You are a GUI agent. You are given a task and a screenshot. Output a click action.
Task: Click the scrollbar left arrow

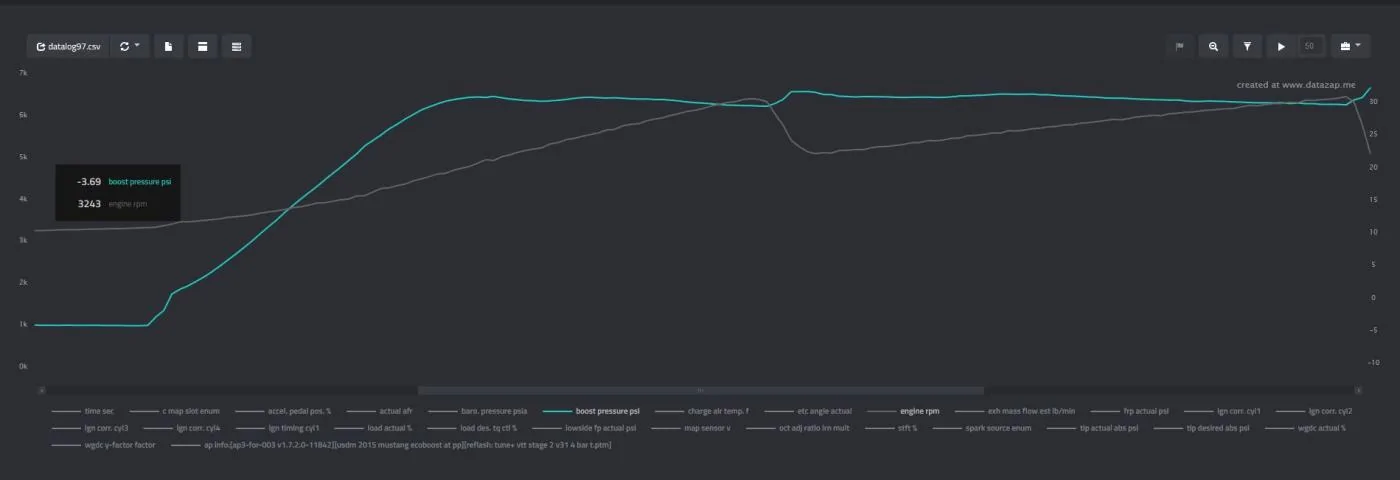point(41,390)
